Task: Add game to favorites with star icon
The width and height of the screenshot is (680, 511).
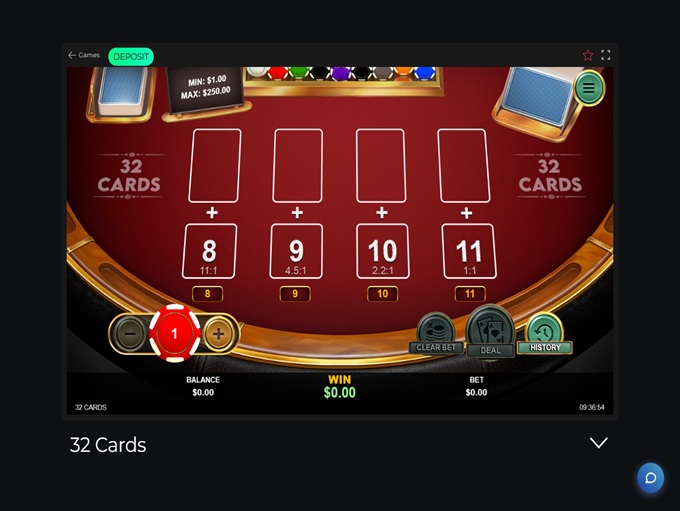Action: [x=588, y=55]
